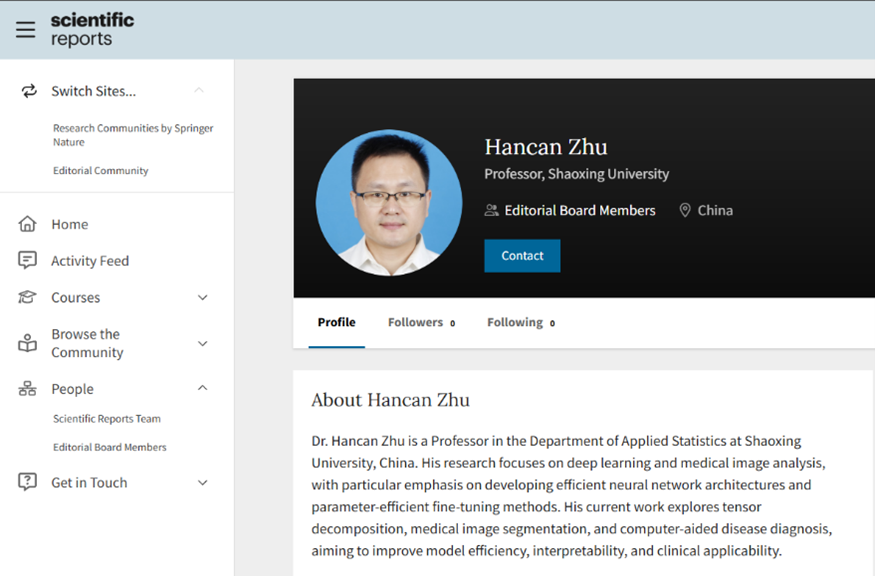Viewport: 875px width, 576px height.
Task: Collapse the Switch Sites section chevron
Action: [x=199, y=91]
